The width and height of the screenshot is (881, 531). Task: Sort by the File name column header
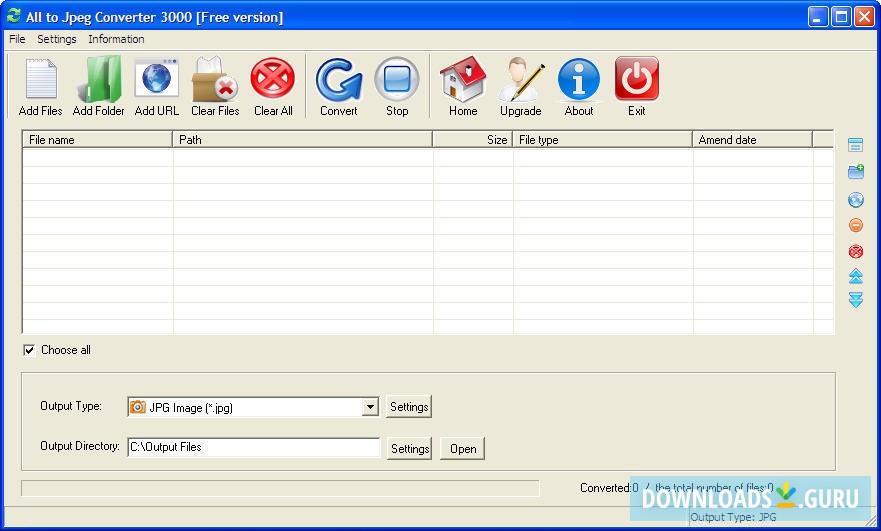tap(97, 139)
